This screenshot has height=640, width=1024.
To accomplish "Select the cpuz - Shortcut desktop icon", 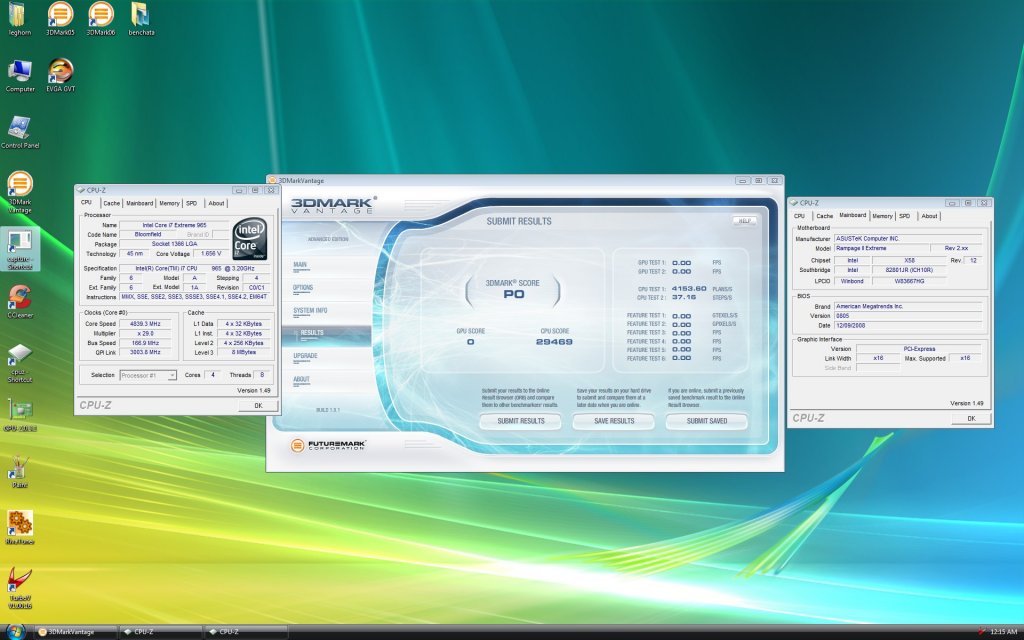I will click(20, 363).
